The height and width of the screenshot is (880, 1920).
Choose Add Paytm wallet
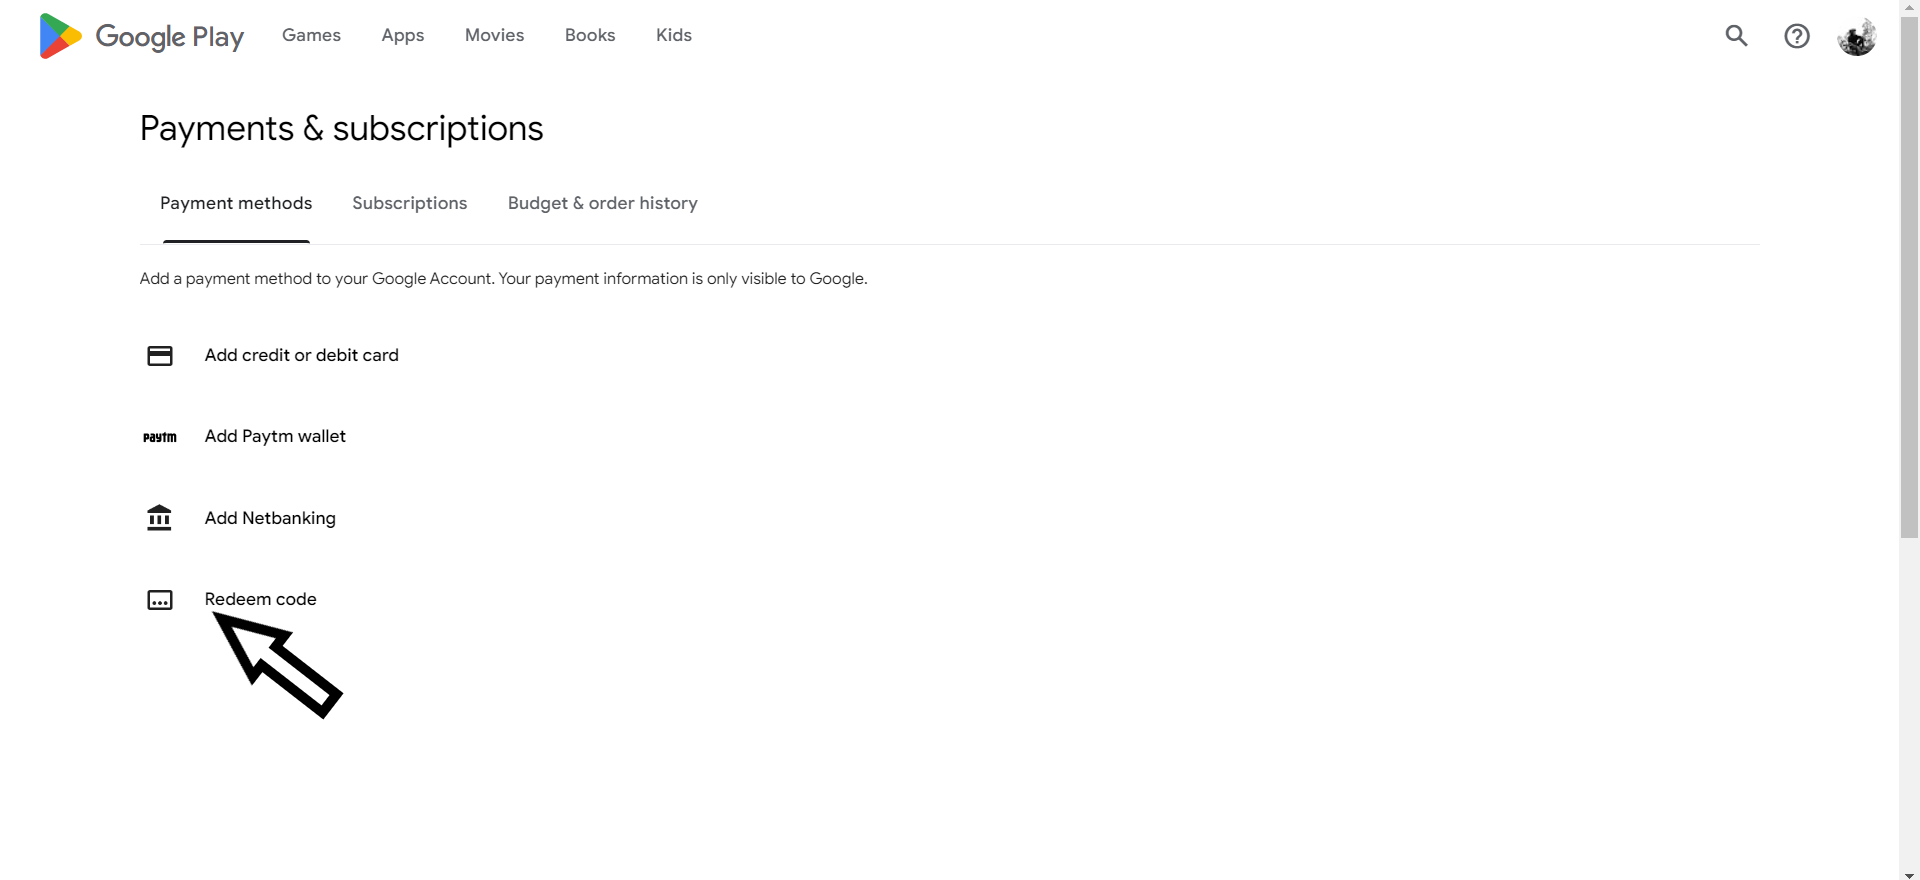[x=275, y=436]
